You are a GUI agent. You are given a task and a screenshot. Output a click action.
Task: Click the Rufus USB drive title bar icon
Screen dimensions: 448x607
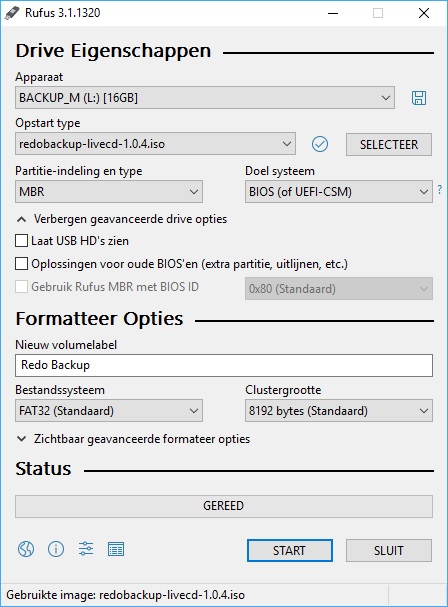click(x=12, y=13)
